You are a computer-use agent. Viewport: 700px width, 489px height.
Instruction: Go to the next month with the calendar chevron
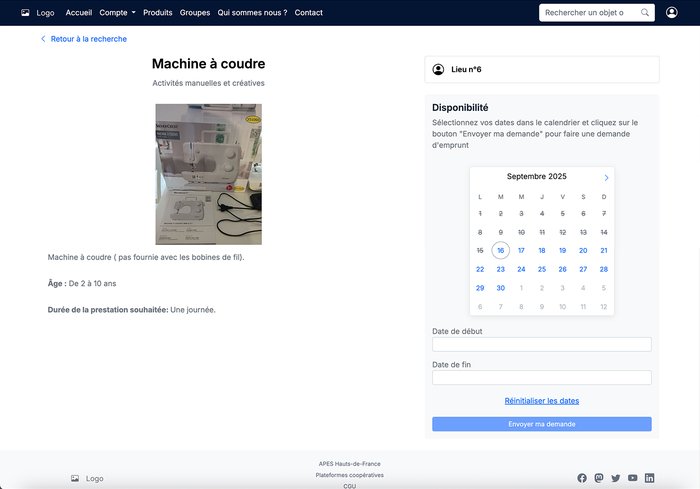tap(606, 178)
